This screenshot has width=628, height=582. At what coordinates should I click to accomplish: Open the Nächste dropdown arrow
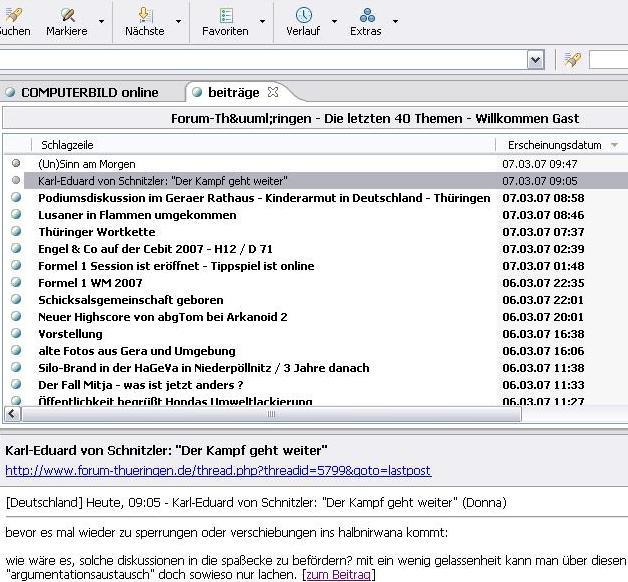[x=179, y=21]
